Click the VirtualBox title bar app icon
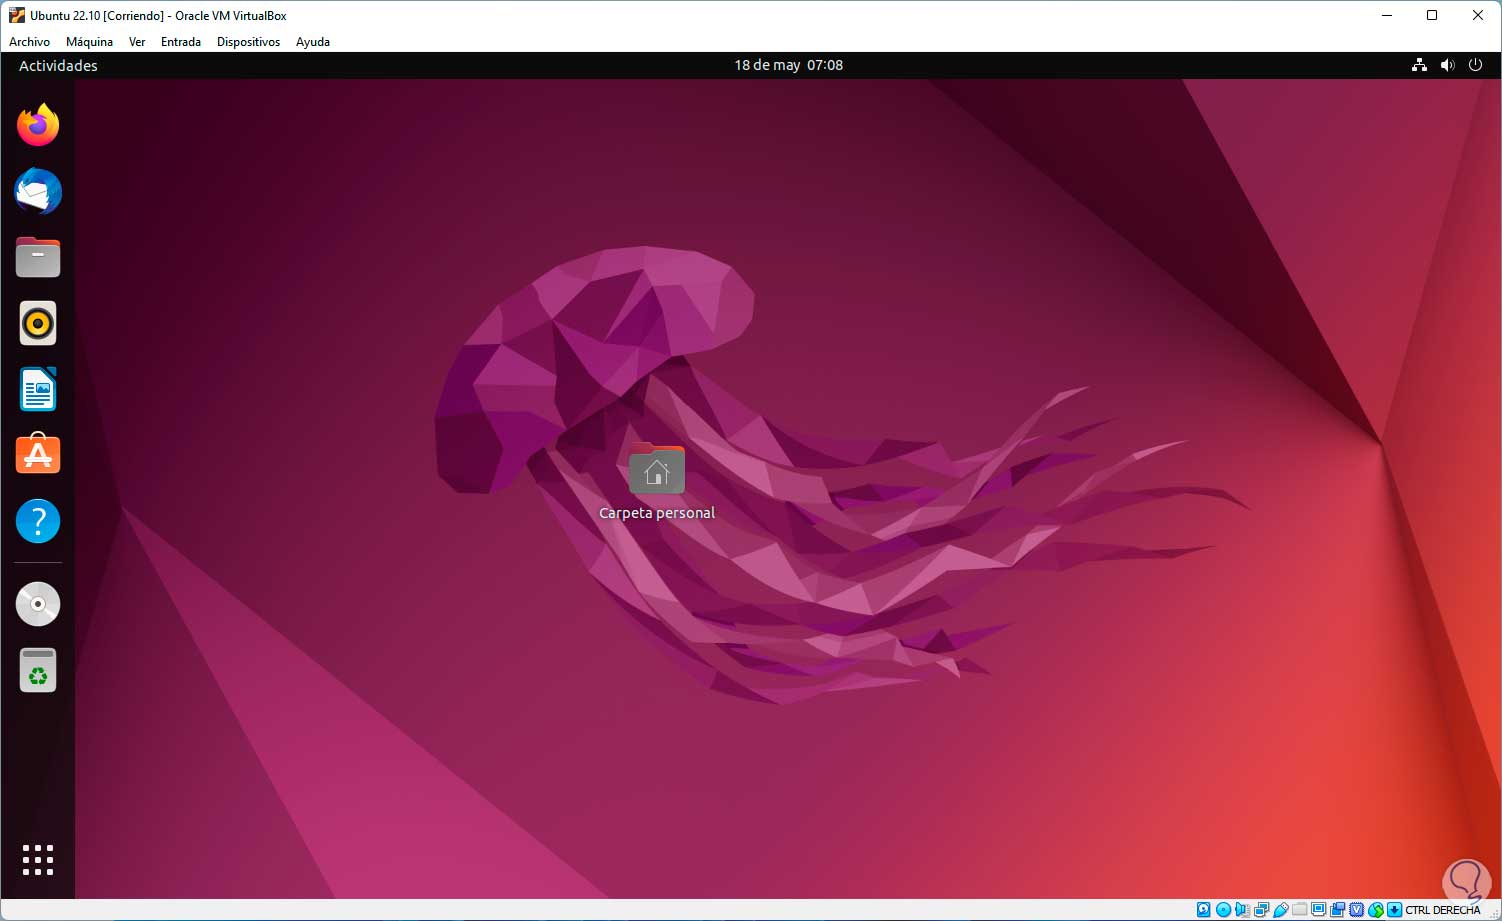Image resolution: width=1502 pixels, height=921 pixels. 16,15
